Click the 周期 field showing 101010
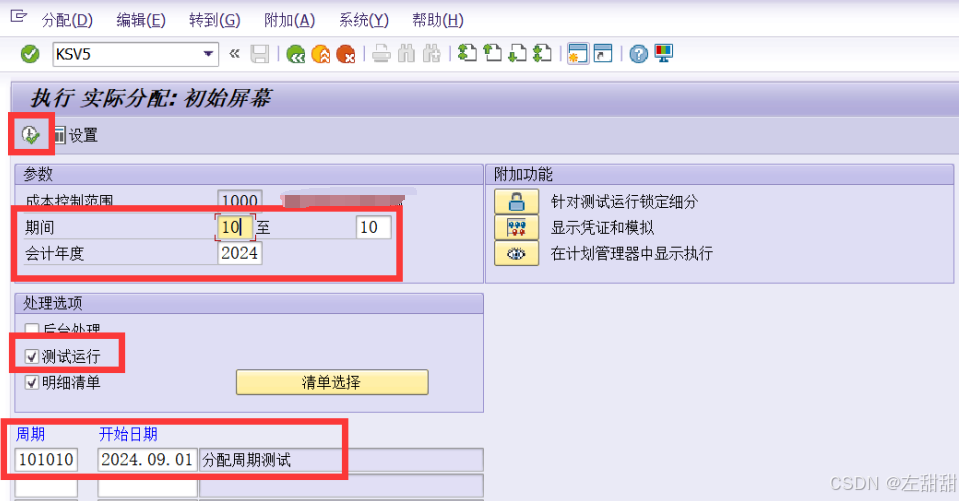The image size is (961, 501). click(46, 459)
